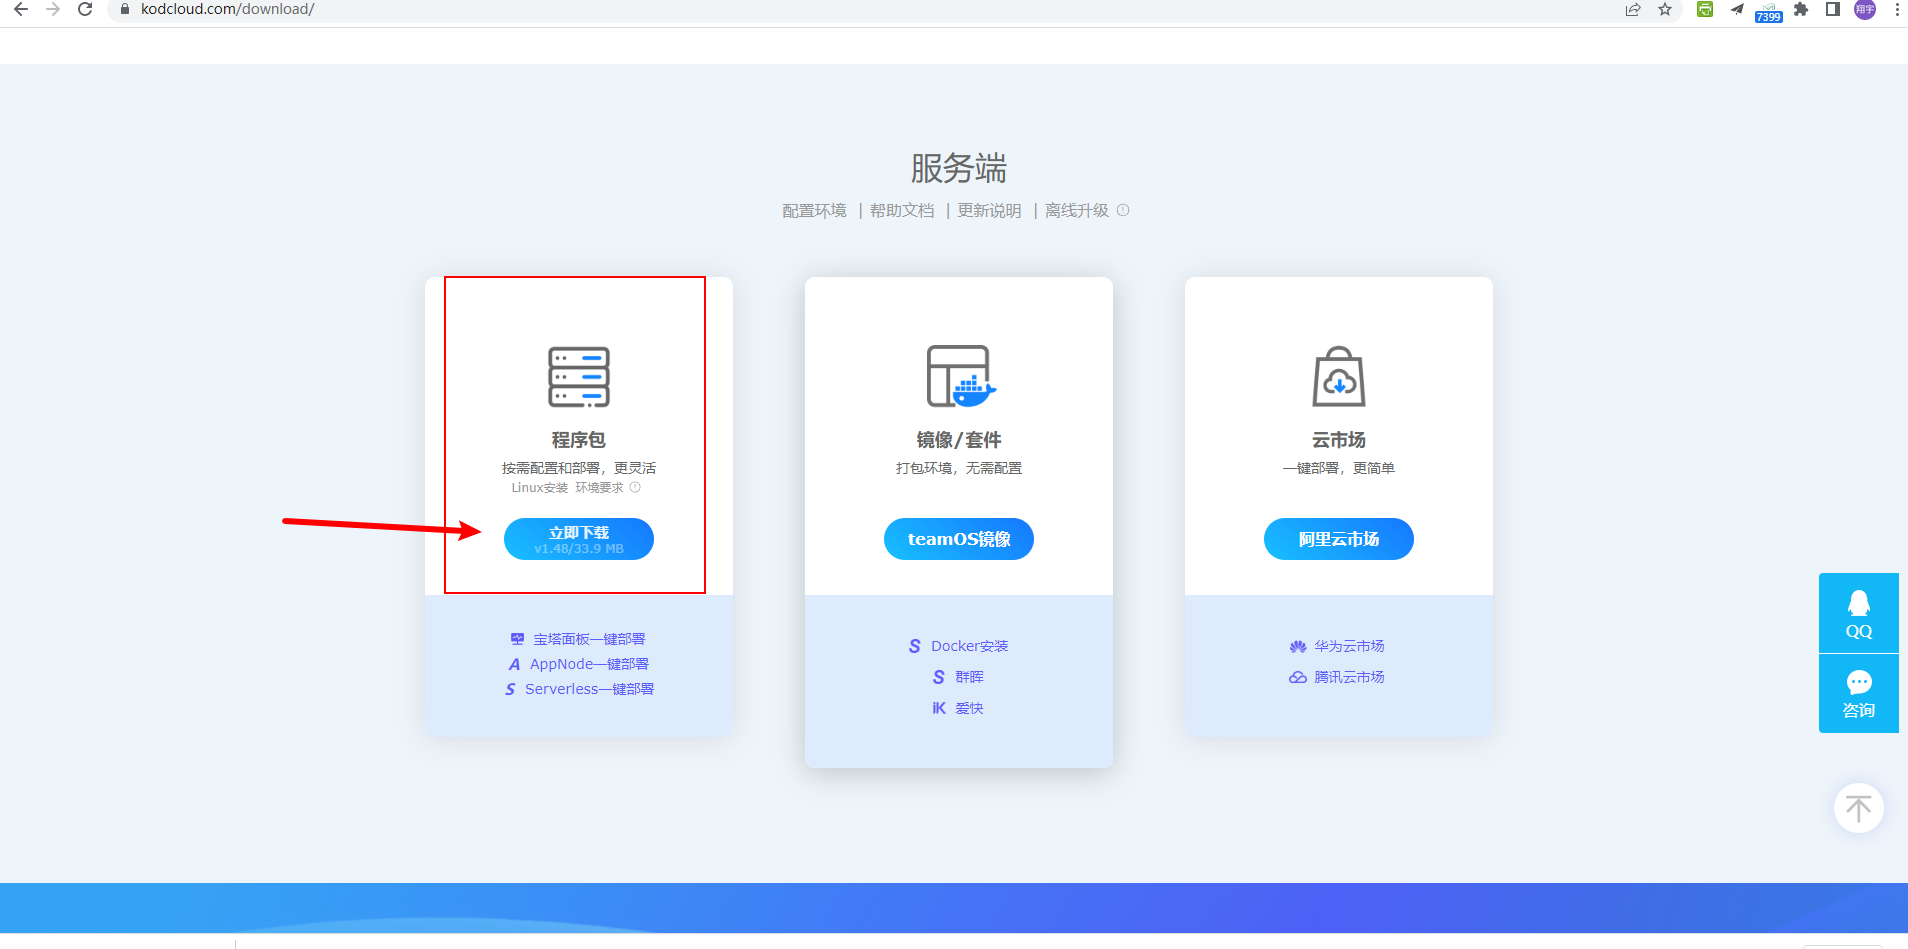Open the Linux安装 link
Image resolution: width=1908 pixels, height=949 pixels.
pos(540,488)
